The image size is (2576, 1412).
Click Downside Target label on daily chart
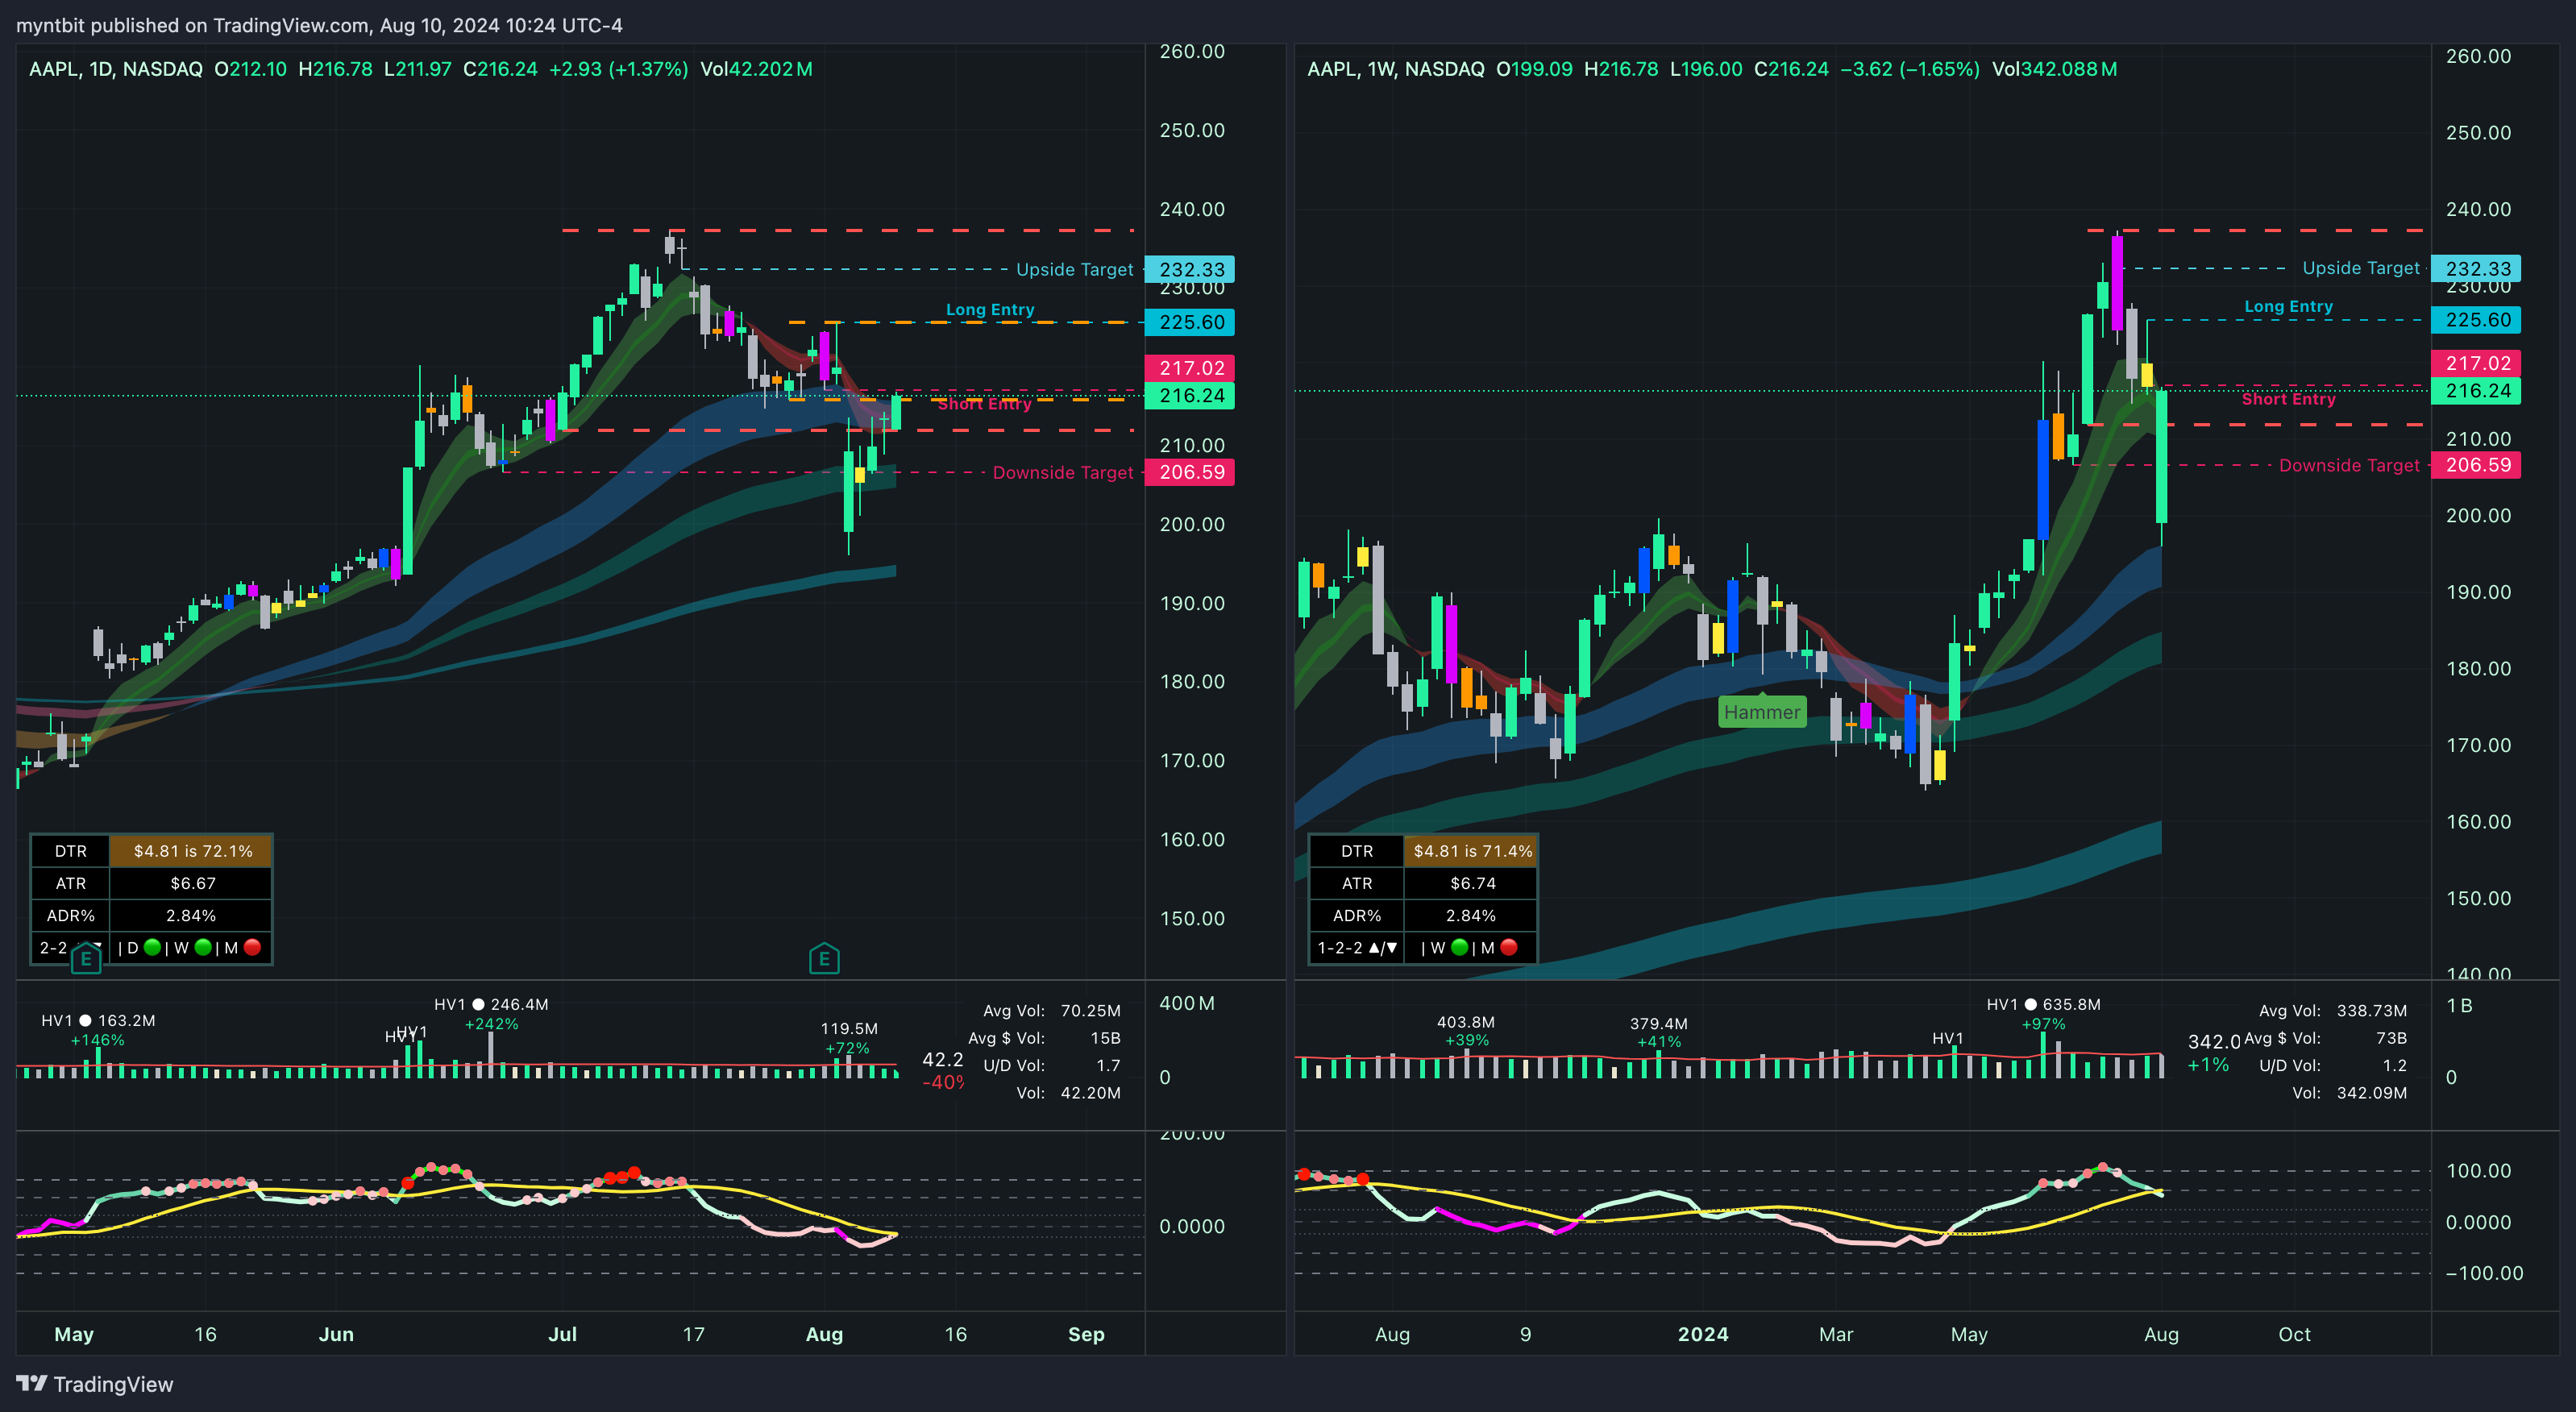[x=1063, y=472]
